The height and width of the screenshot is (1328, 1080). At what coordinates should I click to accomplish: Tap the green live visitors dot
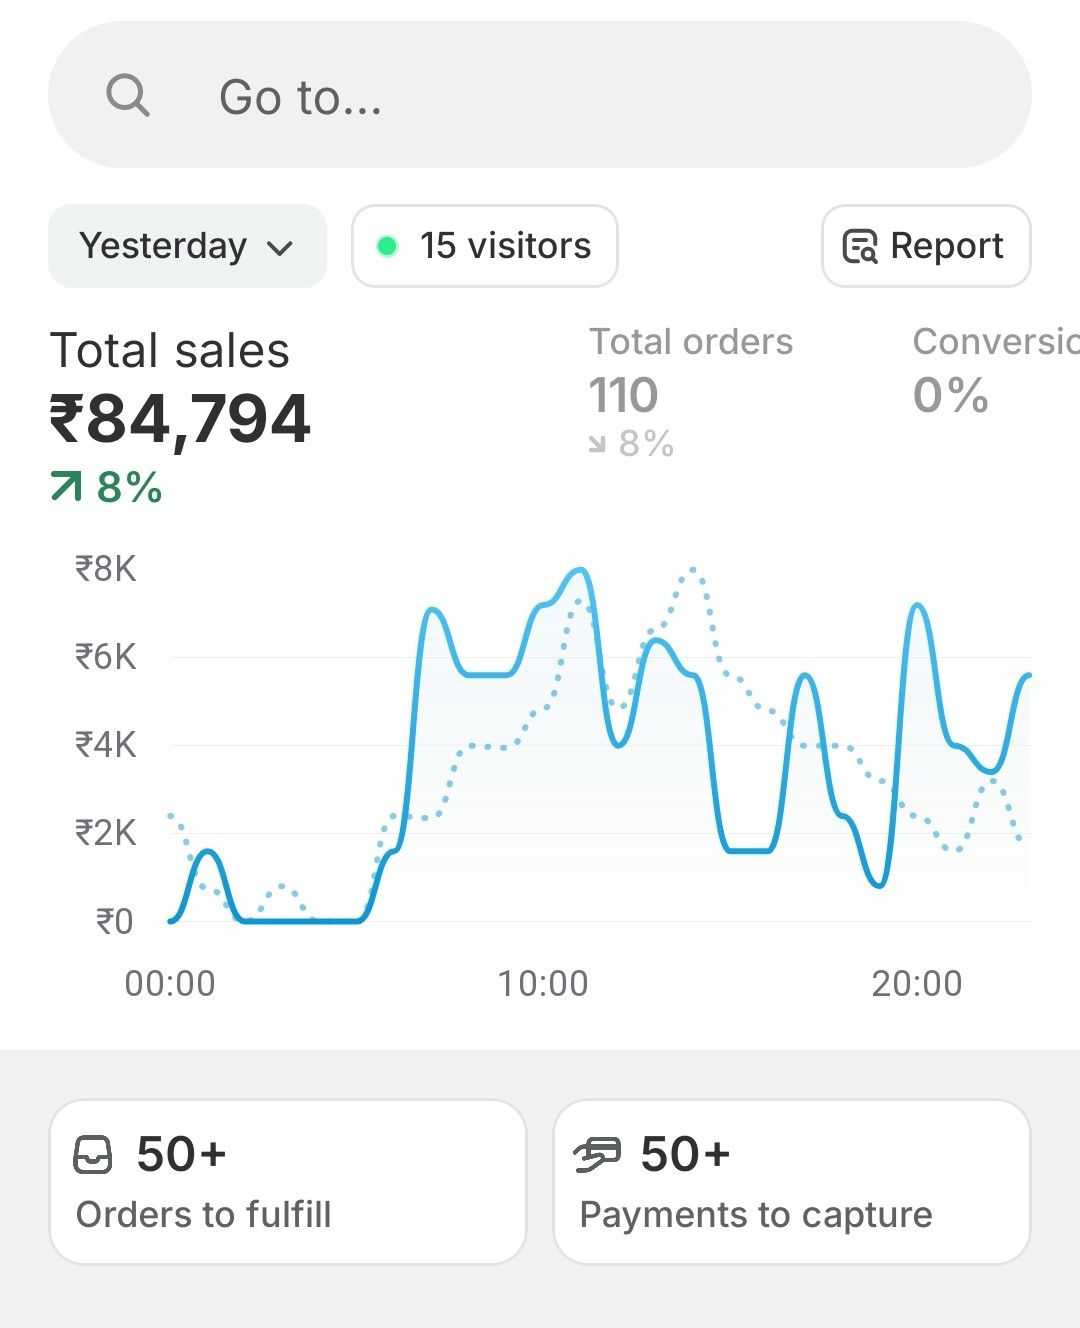tap(387, 246)
